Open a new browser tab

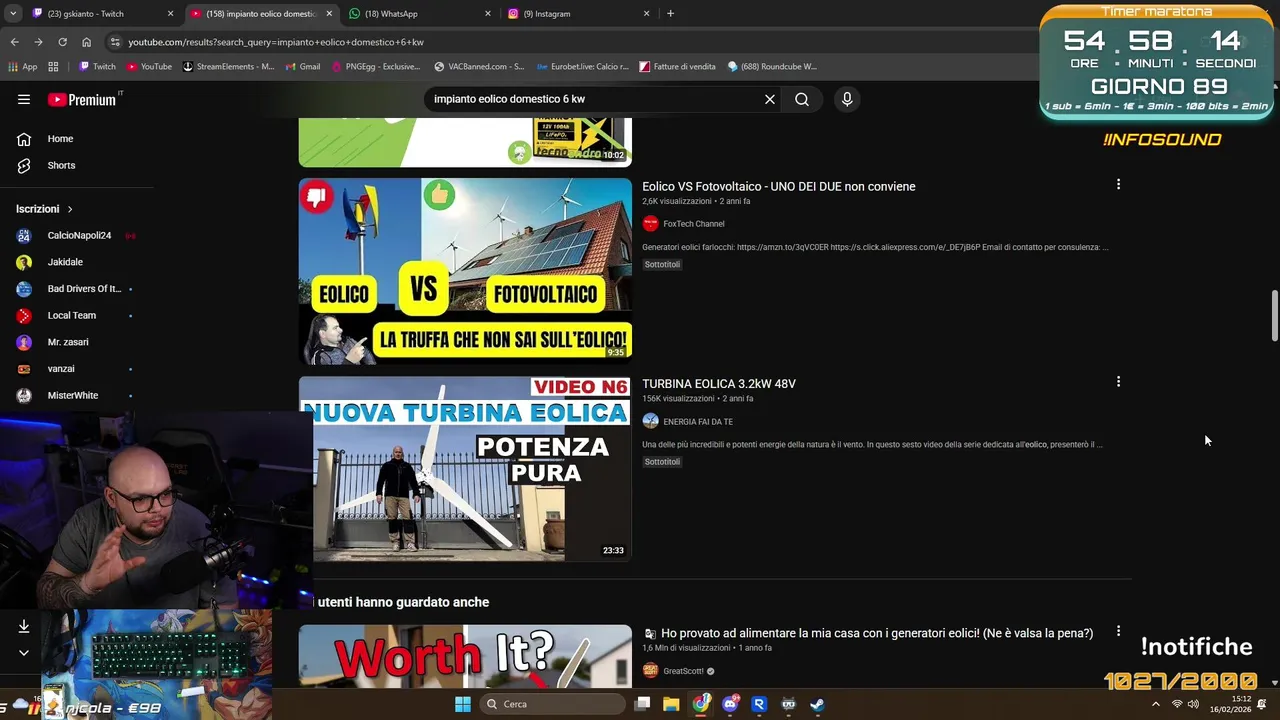pyautogui.click(x=670, y=14)
